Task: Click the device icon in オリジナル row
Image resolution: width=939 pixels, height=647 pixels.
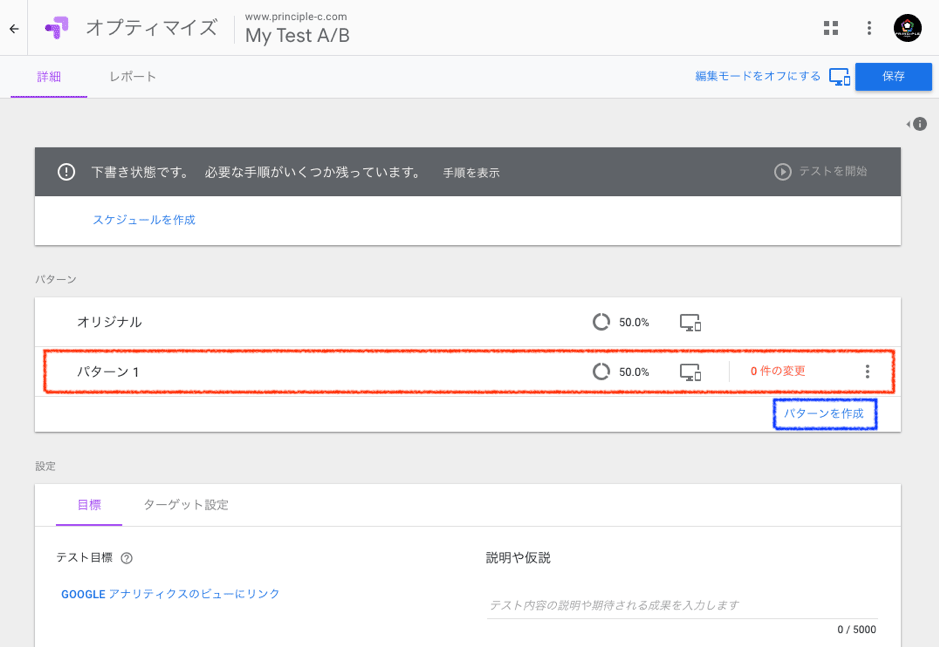Action: point(690,322)
